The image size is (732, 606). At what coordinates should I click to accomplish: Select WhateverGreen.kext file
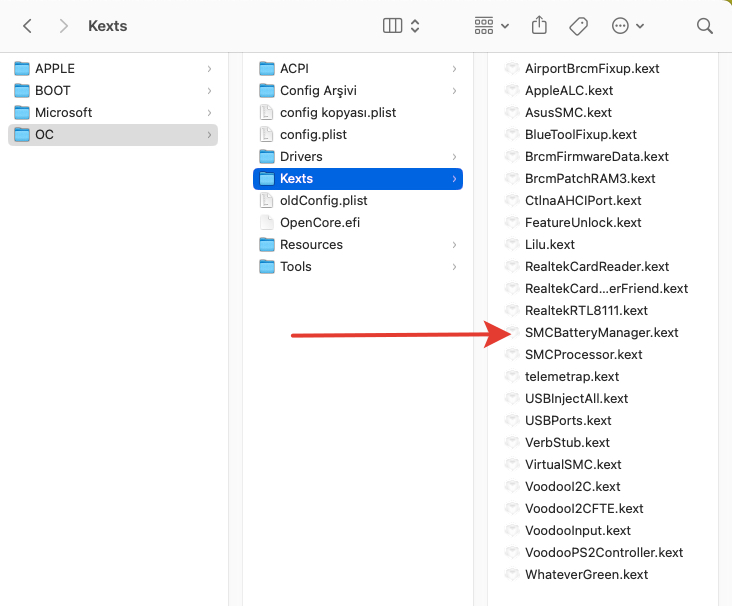coord(586,575)
